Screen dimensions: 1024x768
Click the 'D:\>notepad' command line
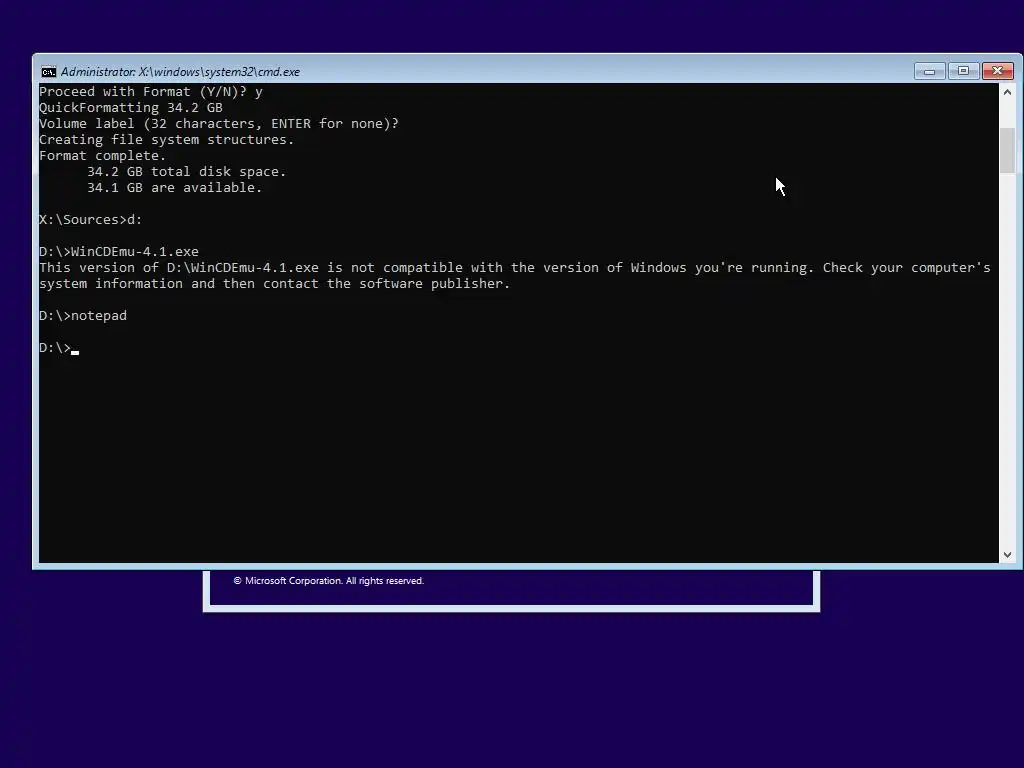pos(83,315)
